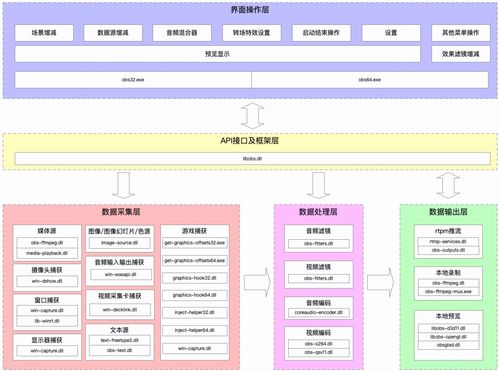Click the 效果滤镜增减 box
The image size is (499, 371).
pos(461,54)
